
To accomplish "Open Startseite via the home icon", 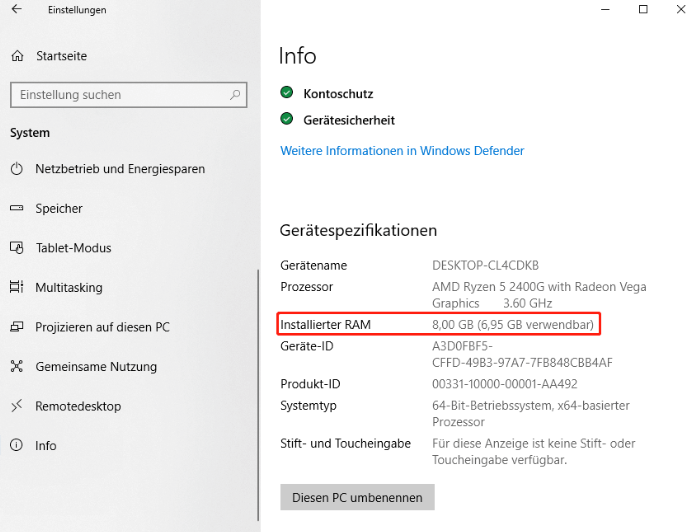I will point(16,55).
